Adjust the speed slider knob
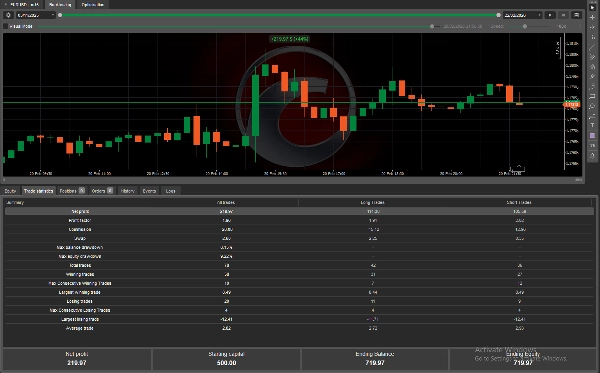 coord(525,26)
